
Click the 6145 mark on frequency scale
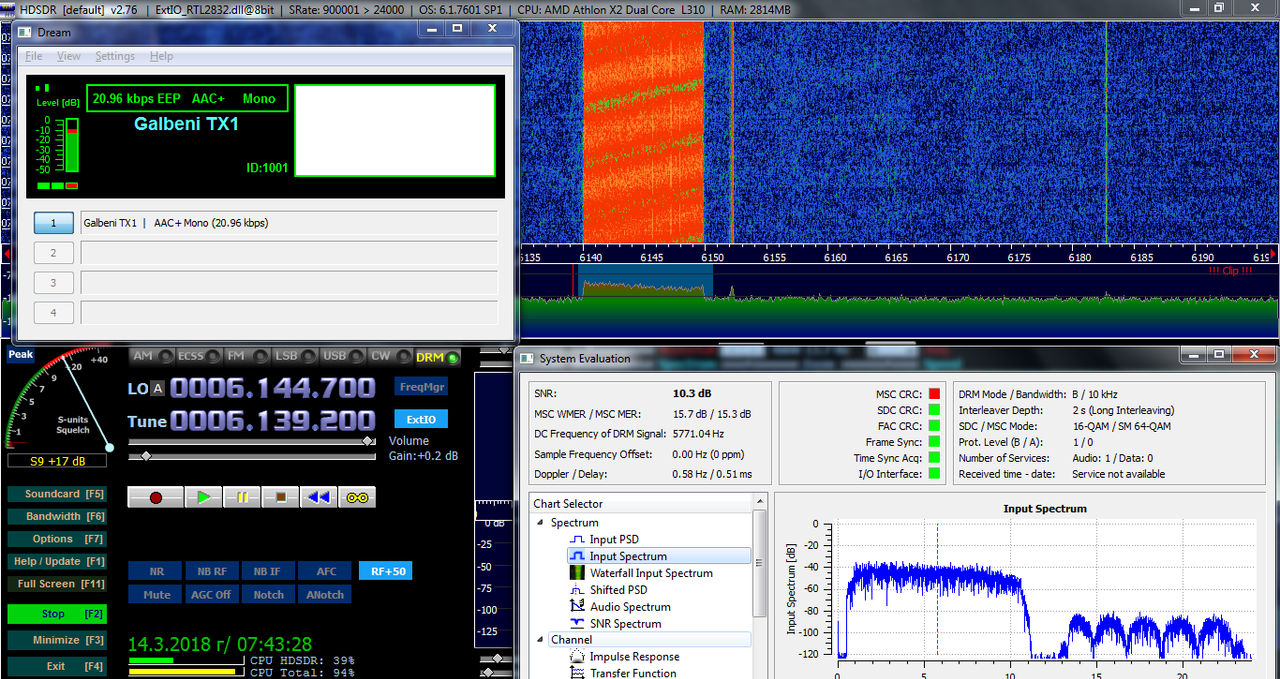(x=651, y=258)
